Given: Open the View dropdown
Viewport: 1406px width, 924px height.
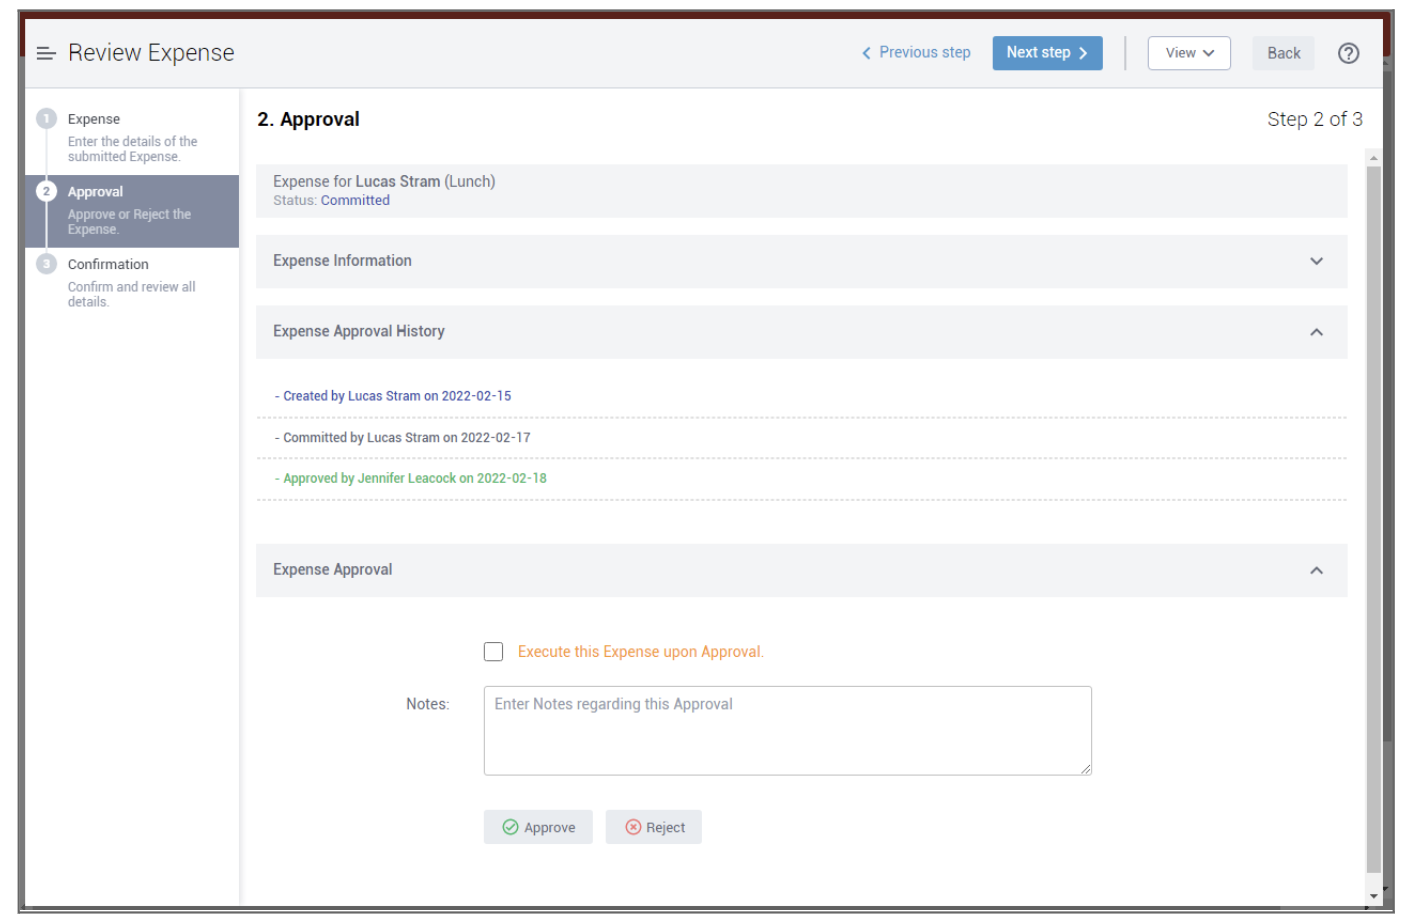Looking at the screenshot, I should click(x=1188, y=53).
